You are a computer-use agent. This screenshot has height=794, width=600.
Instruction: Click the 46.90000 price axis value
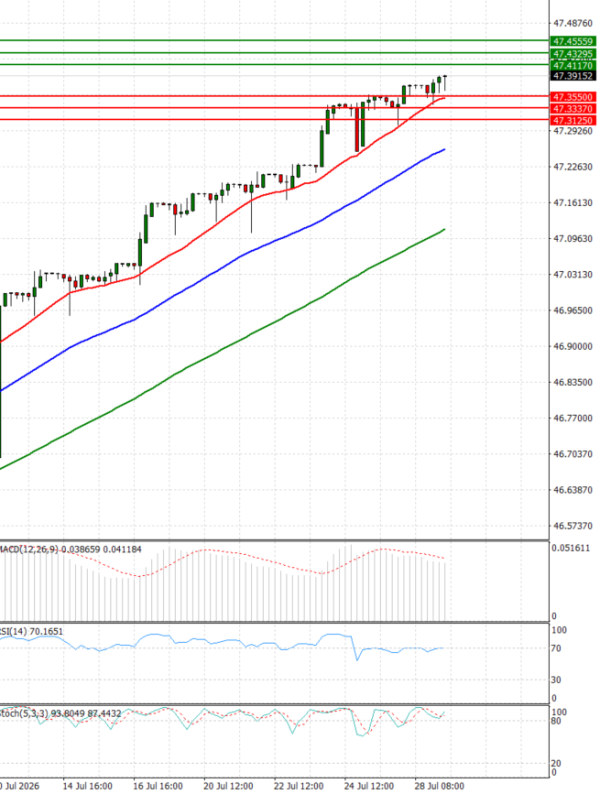point(572,346)
